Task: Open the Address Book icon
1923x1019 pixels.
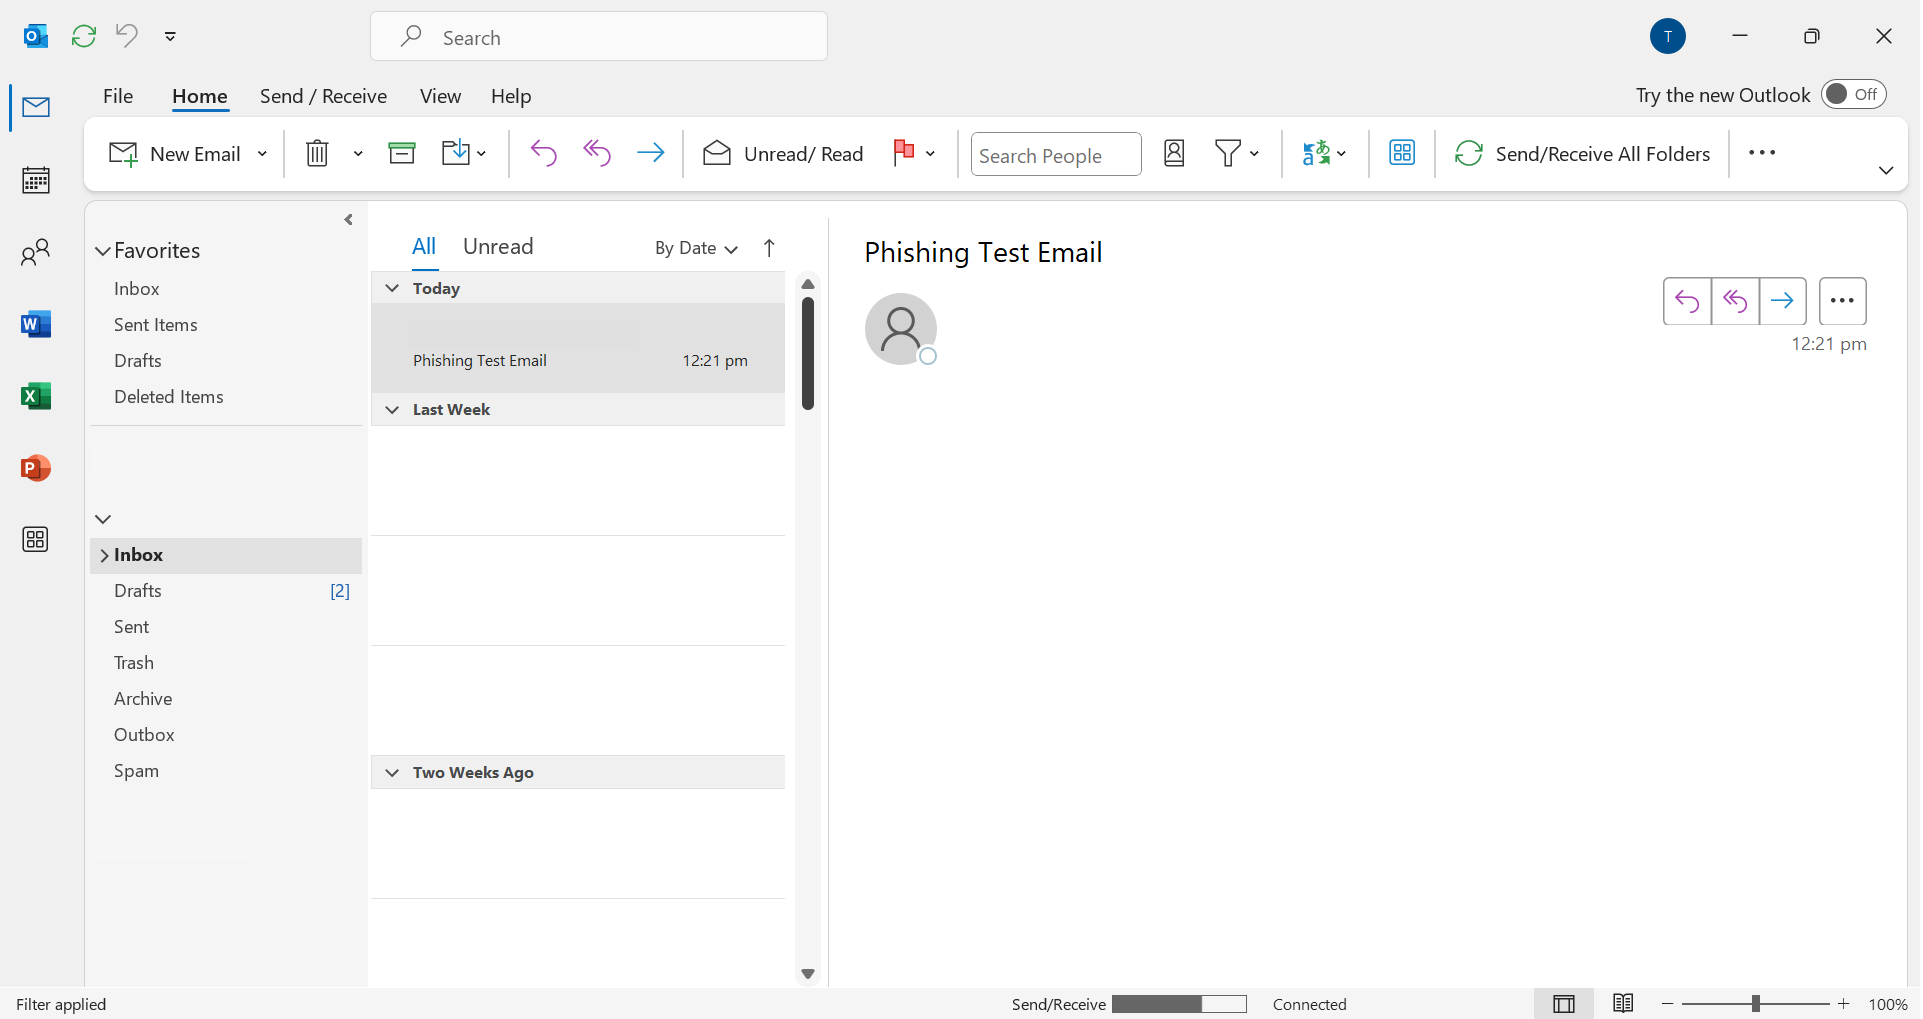Action: [1175, 153]
